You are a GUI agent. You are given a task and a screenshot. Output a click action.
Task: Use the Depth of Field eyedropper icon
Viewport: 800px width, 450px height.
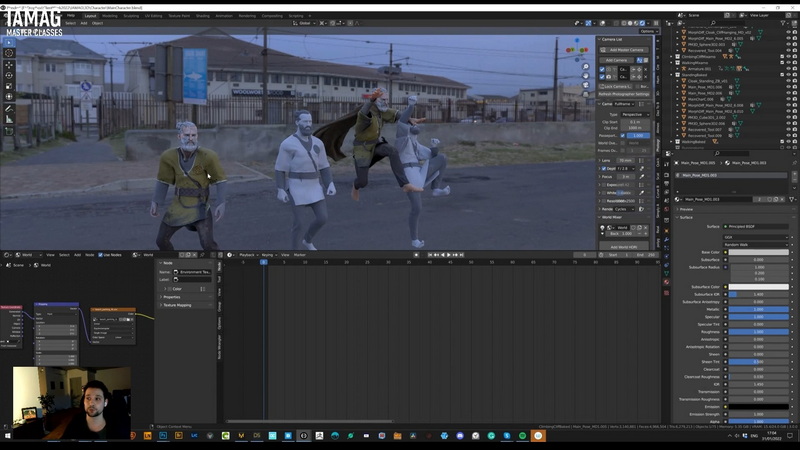(x=642, y=168)
